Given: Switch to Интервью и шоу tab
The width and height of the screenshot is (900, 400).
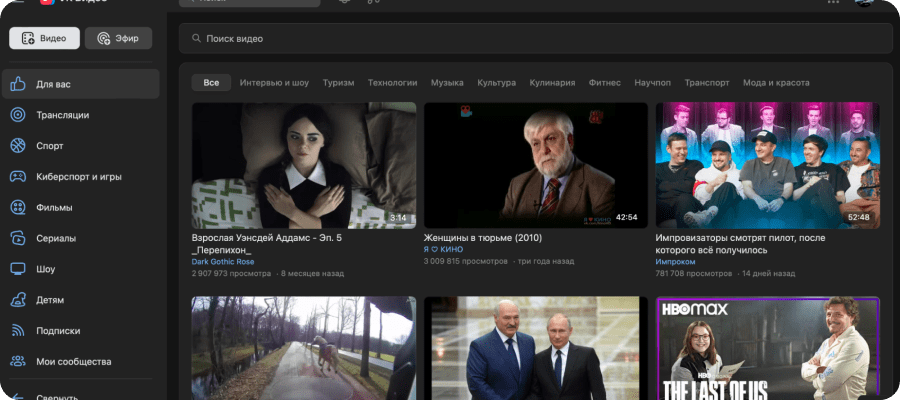Looking at the screenshot, I should point(274,83).
